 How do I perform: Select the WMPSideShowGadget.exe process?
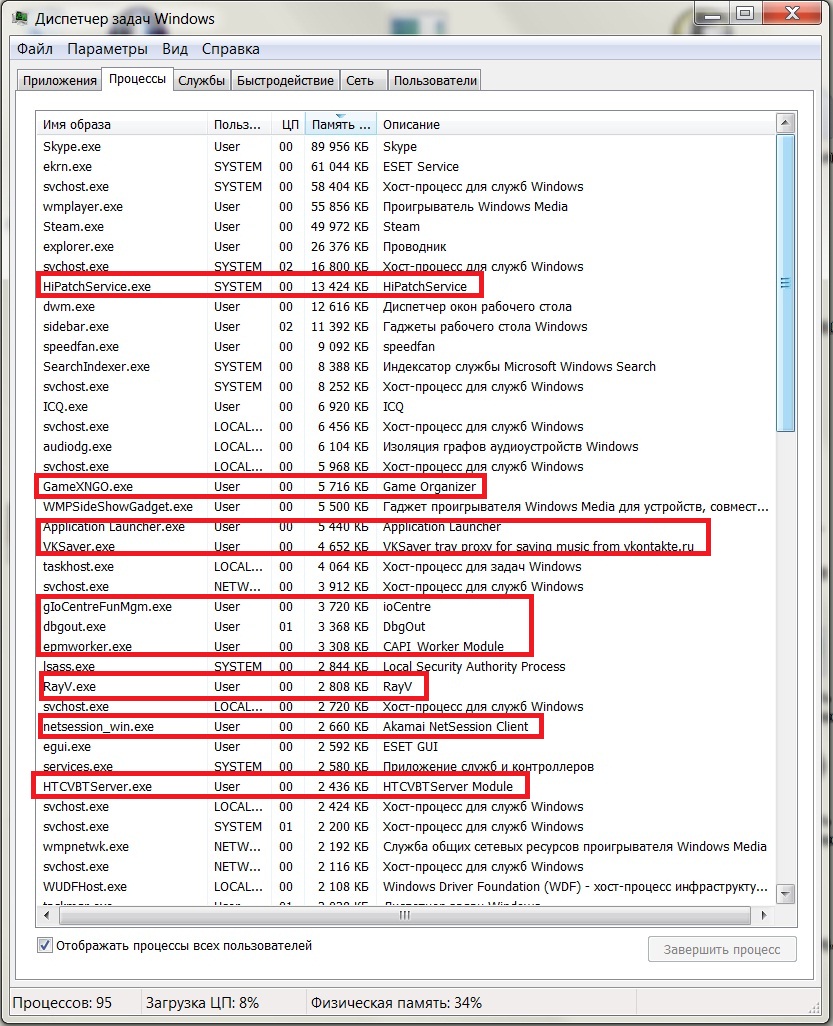coord(406,507)
